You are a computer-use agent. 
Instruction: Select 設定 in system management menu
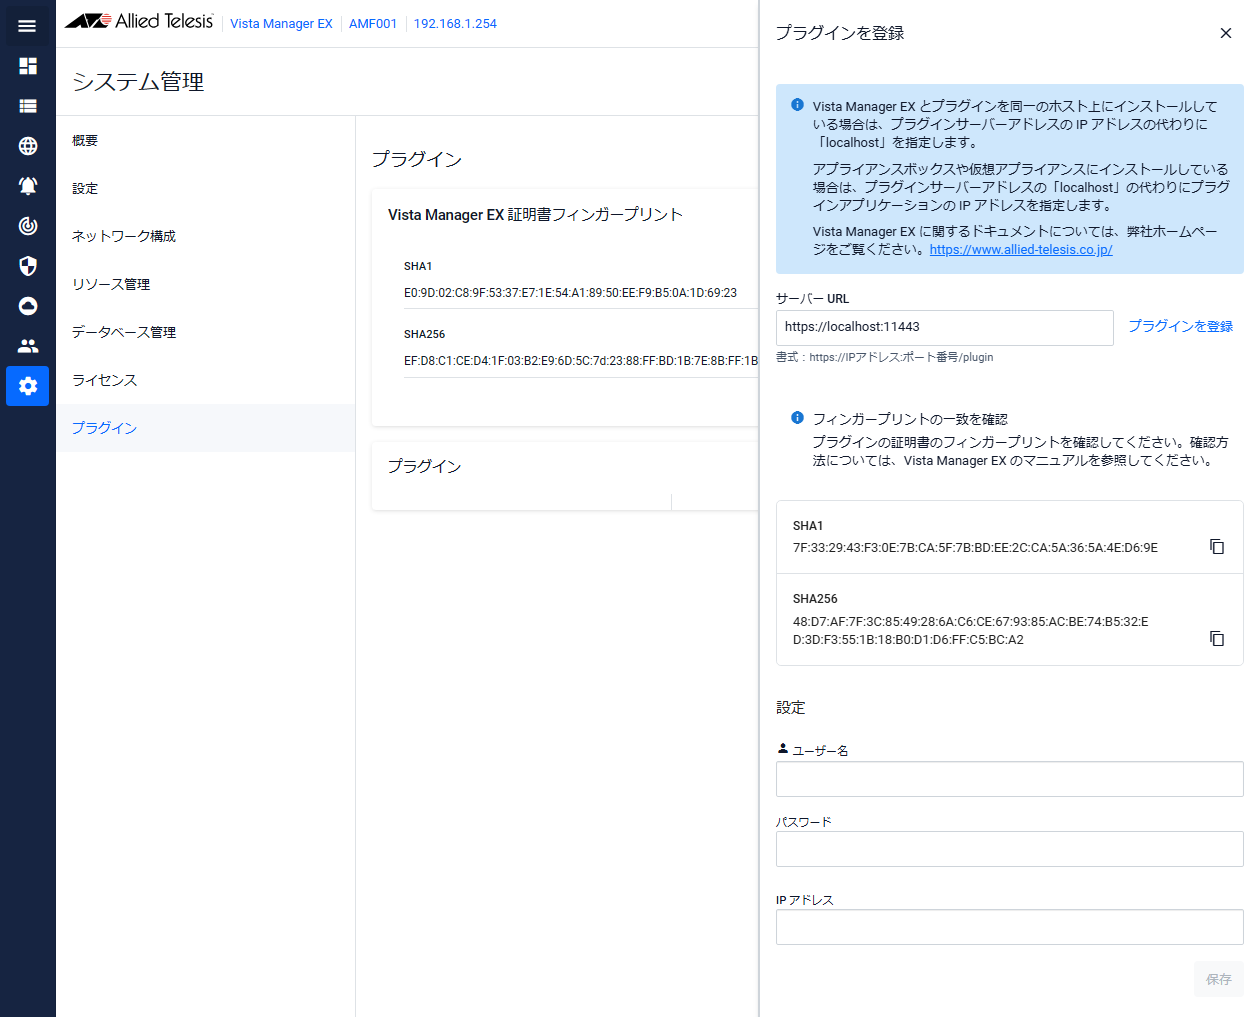coord(205,188)
